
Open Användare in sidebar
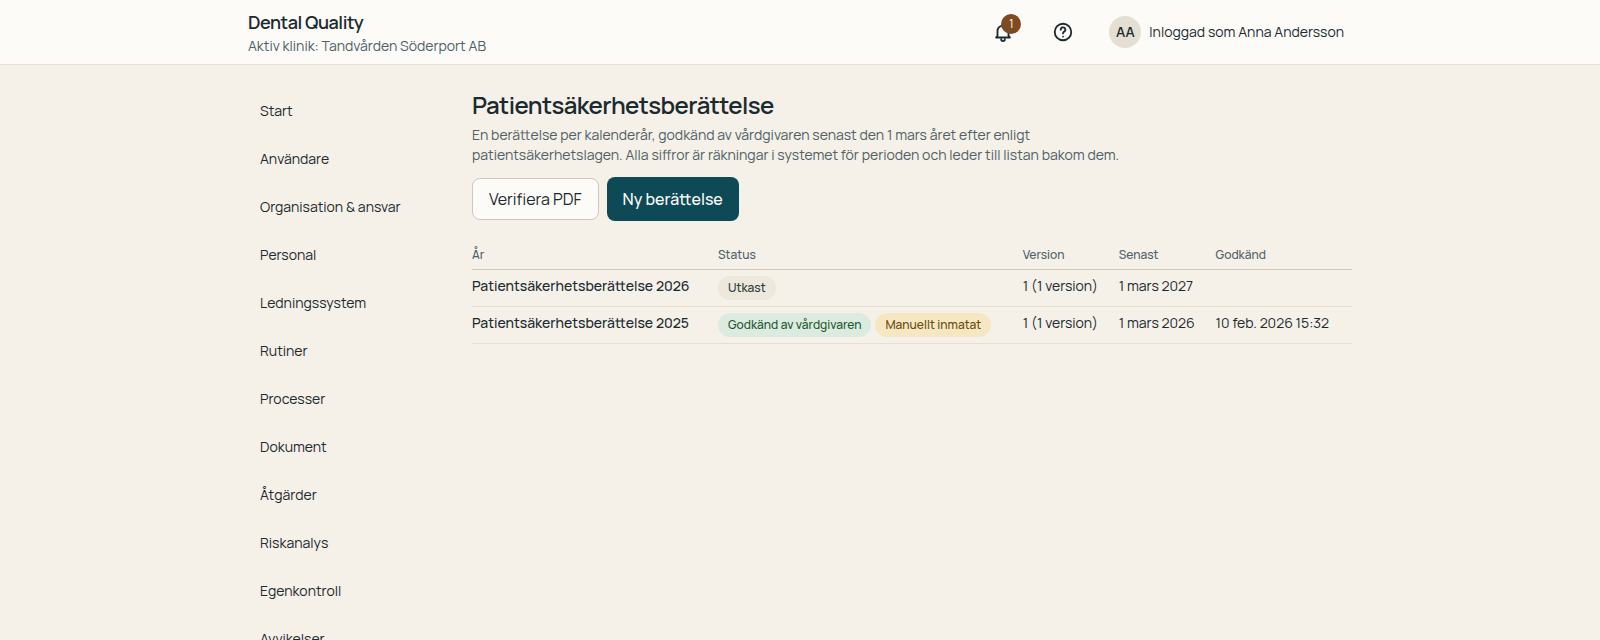294,159
